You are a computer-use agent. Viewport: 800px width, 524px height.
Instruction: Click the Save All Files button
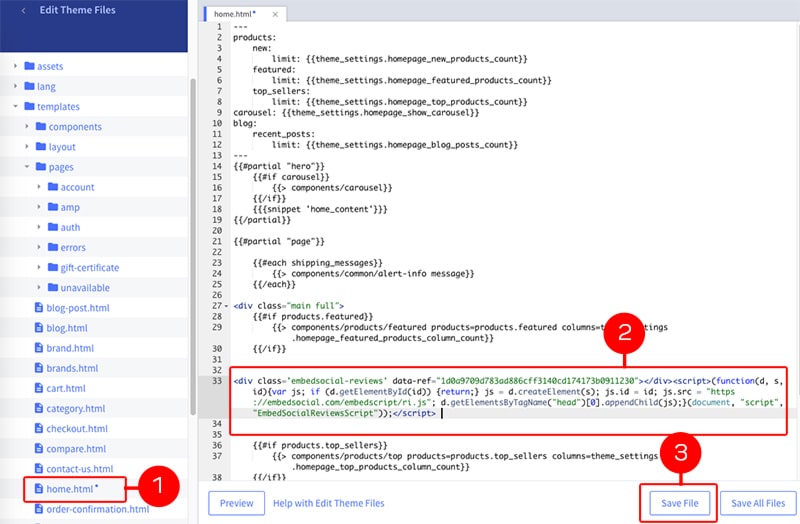pyautogui.click(x=760, y=503)
